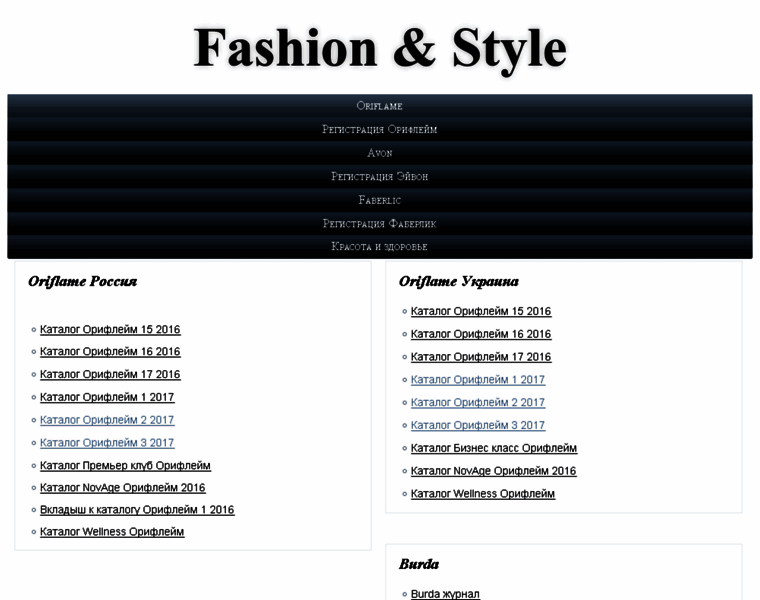Open Каталог Орифлейм 2 2017 under Oriflame Украина
This screenshot has width=760, height=600.
click(478, 403)
